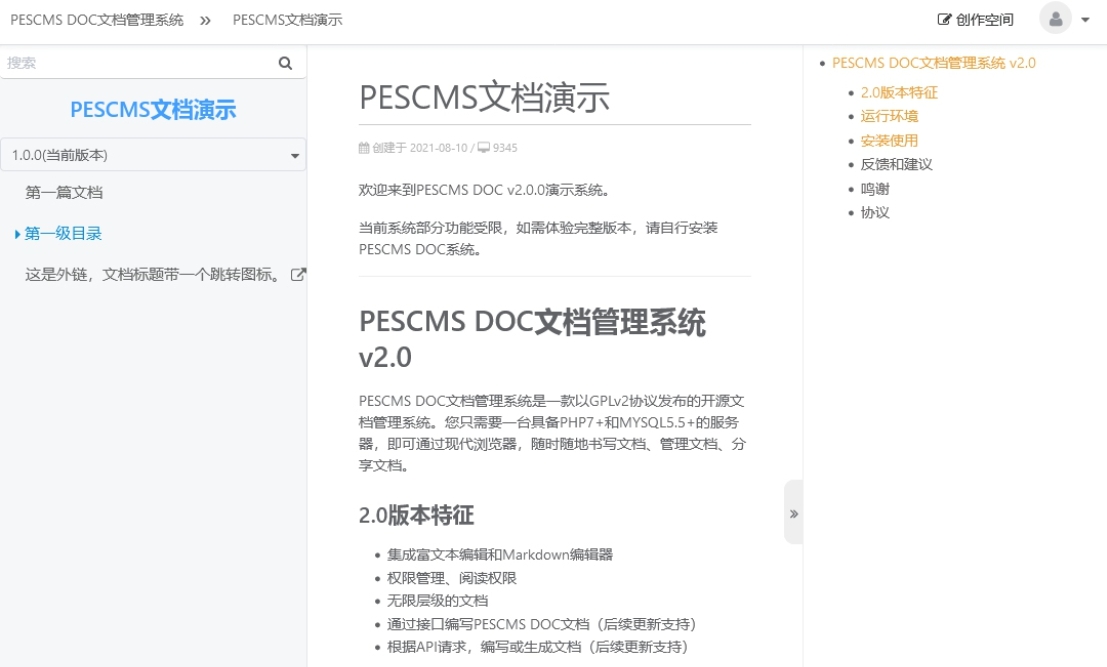Open 反馈和建议 from the right outline
Viewport: 1107px width, 667px height.
(896, 164)
